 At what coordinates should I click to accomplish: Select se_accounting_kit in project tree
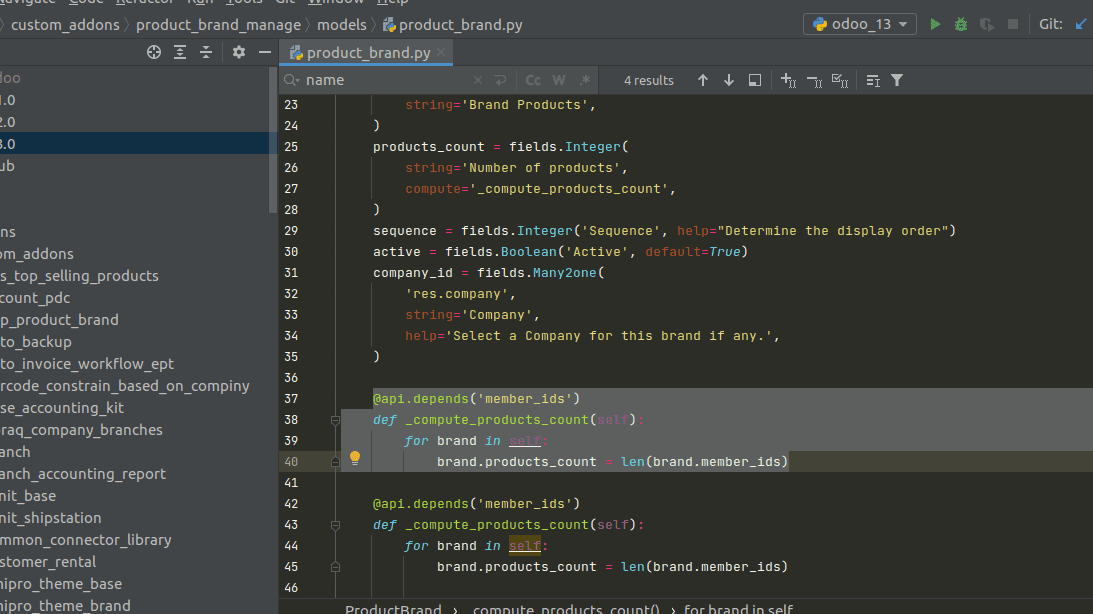coord(62,408)
